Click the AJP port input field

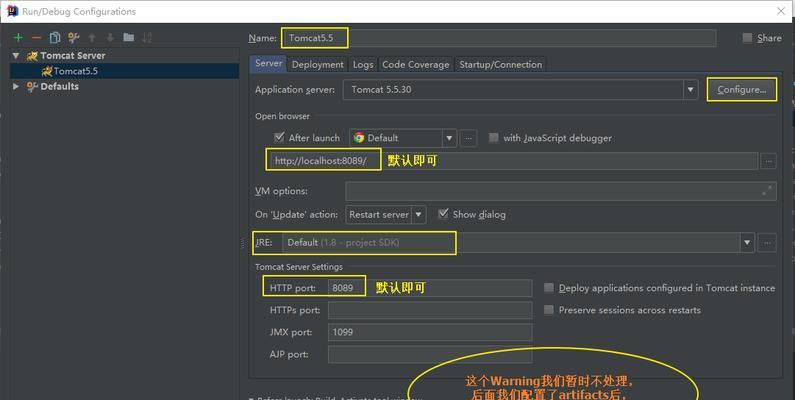click(x=430, y=354)
